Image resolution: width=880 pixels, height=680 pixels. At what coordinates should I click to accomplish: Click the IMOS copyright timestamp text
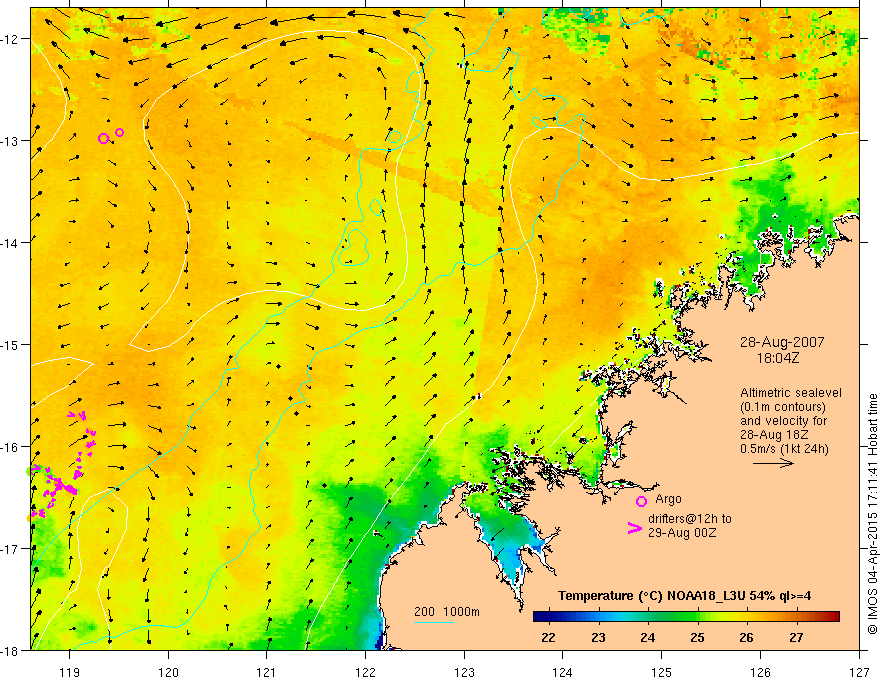pos(872,514)
